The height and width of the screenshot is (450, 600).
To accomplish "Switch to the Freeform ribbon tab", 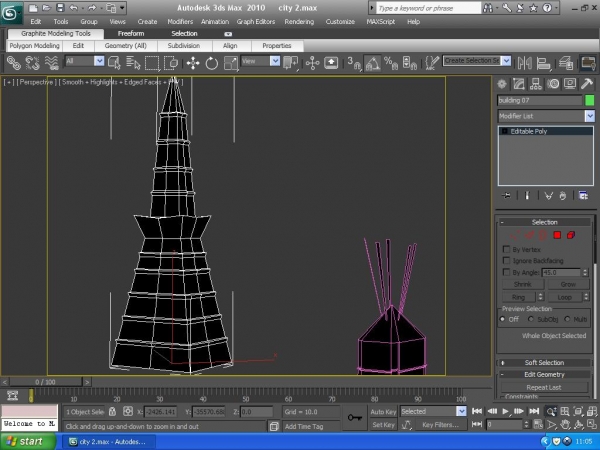I will [x=131, y=34].
